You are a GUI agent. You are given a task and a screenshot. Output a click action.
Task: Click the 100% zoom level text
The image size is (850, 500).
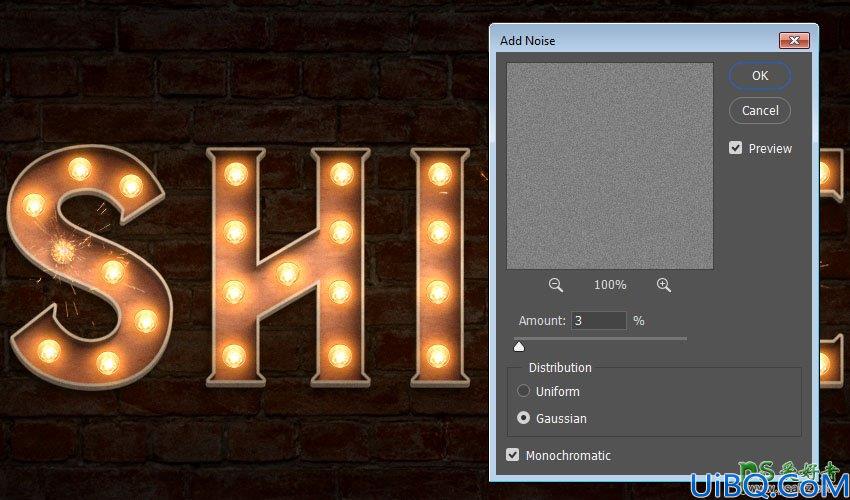610,285
